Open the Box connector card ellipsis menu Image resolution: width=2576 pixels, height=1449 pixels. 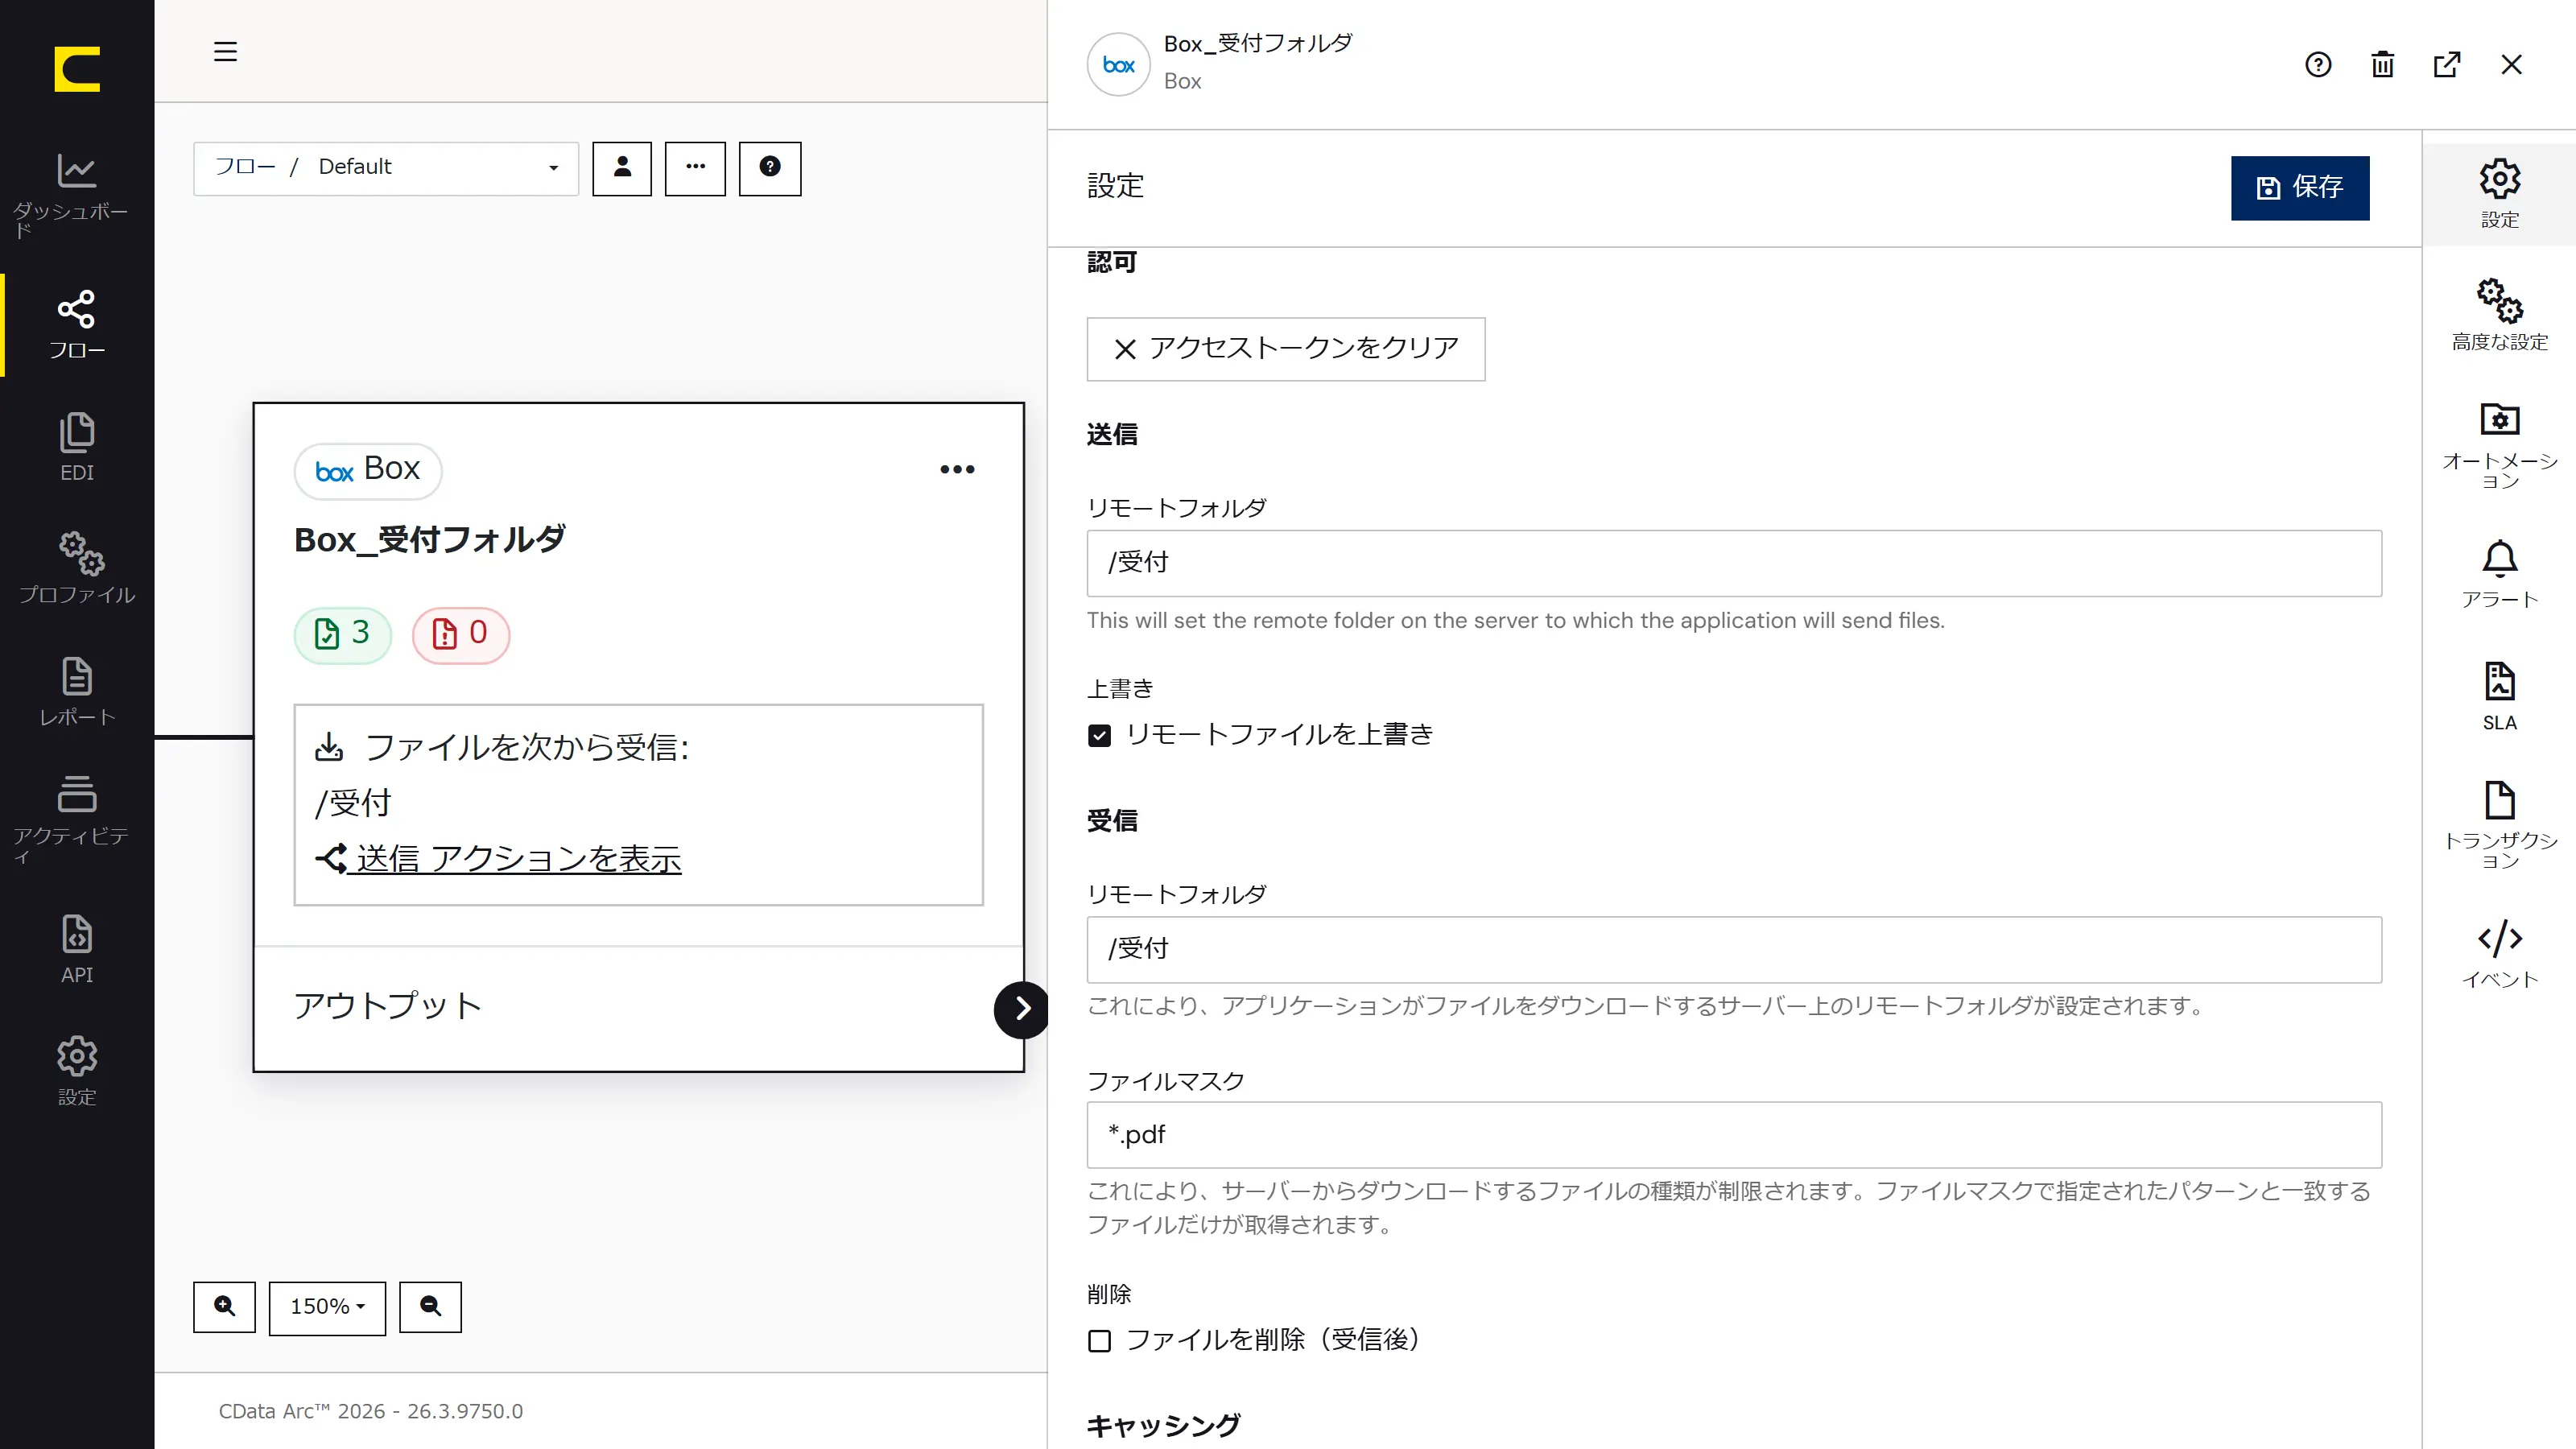(x=957, y=469)
